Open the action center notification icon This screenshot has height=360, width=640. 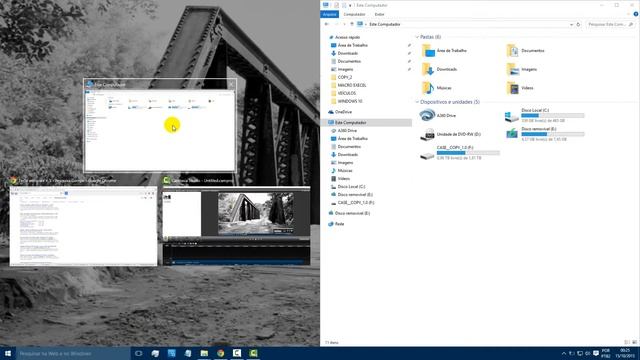[596, 353]
